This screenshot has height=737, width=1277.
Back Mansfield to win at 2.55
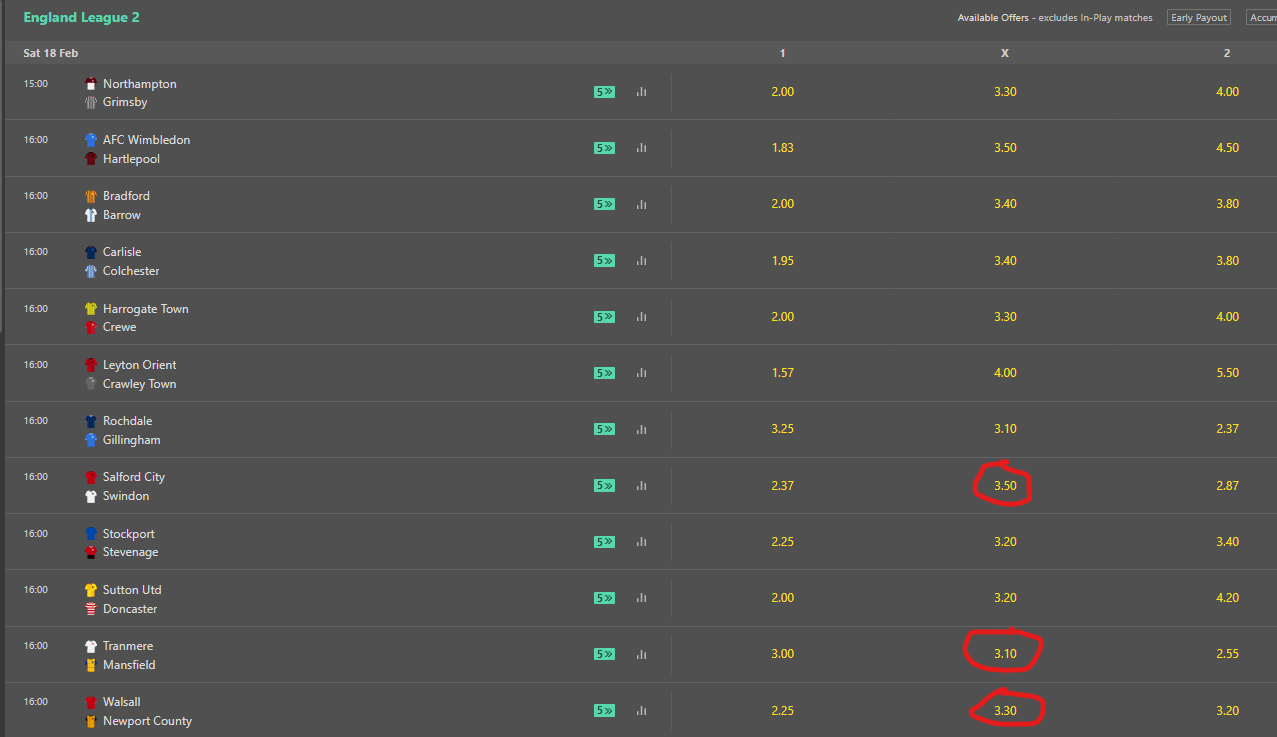pyautogui.click(x=1227, y=653)
